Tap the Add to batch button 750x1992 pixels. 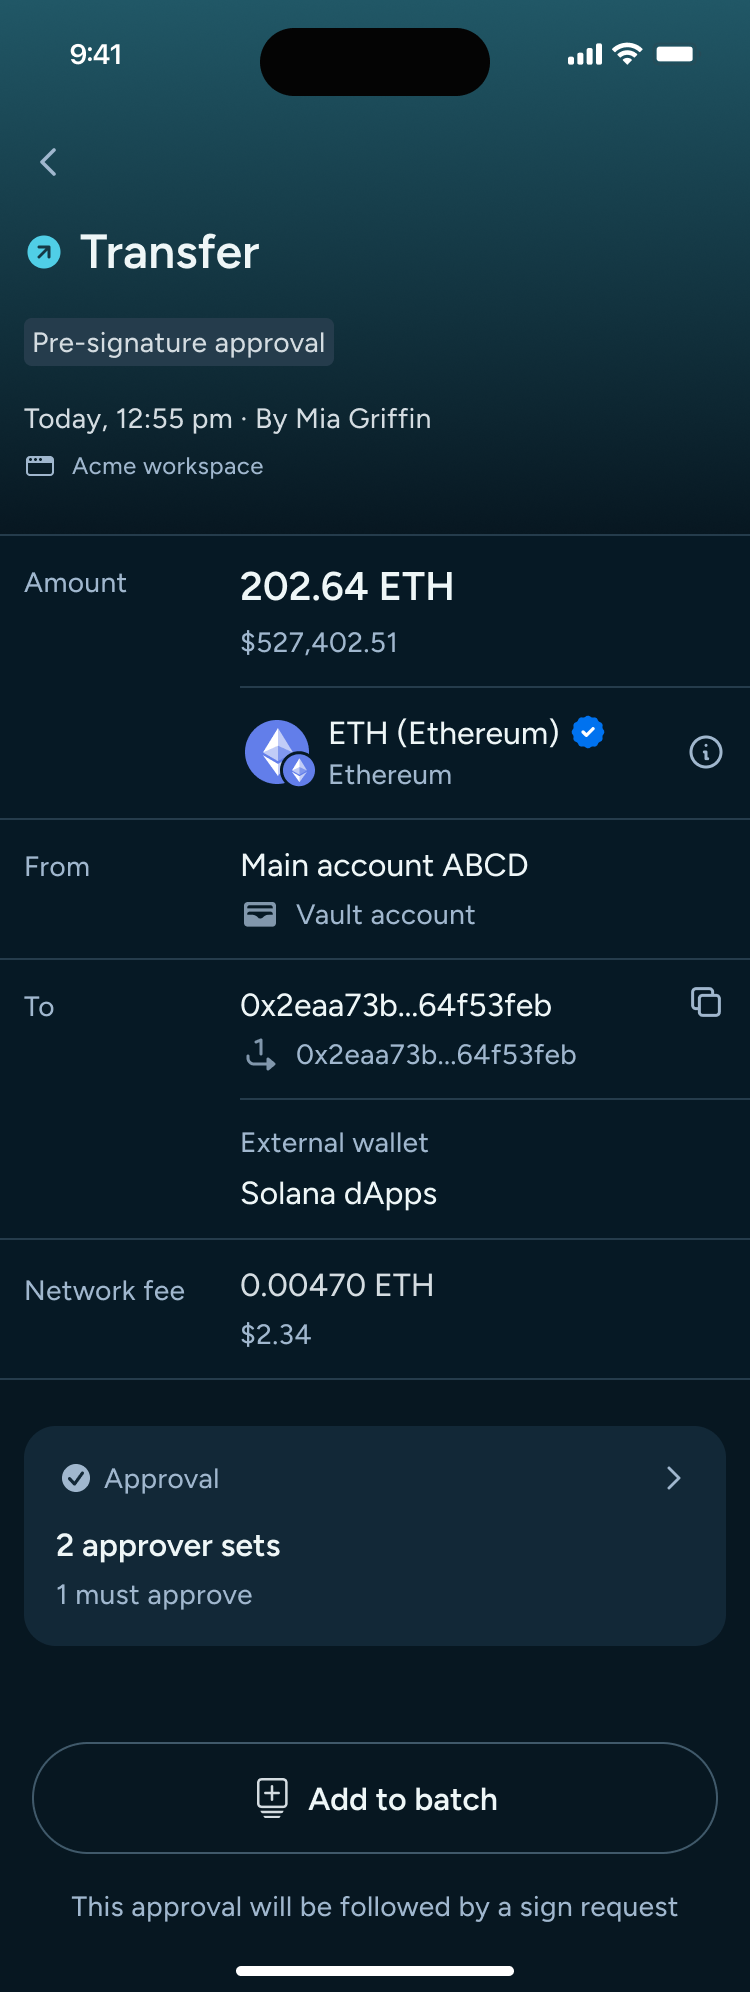375,1798
